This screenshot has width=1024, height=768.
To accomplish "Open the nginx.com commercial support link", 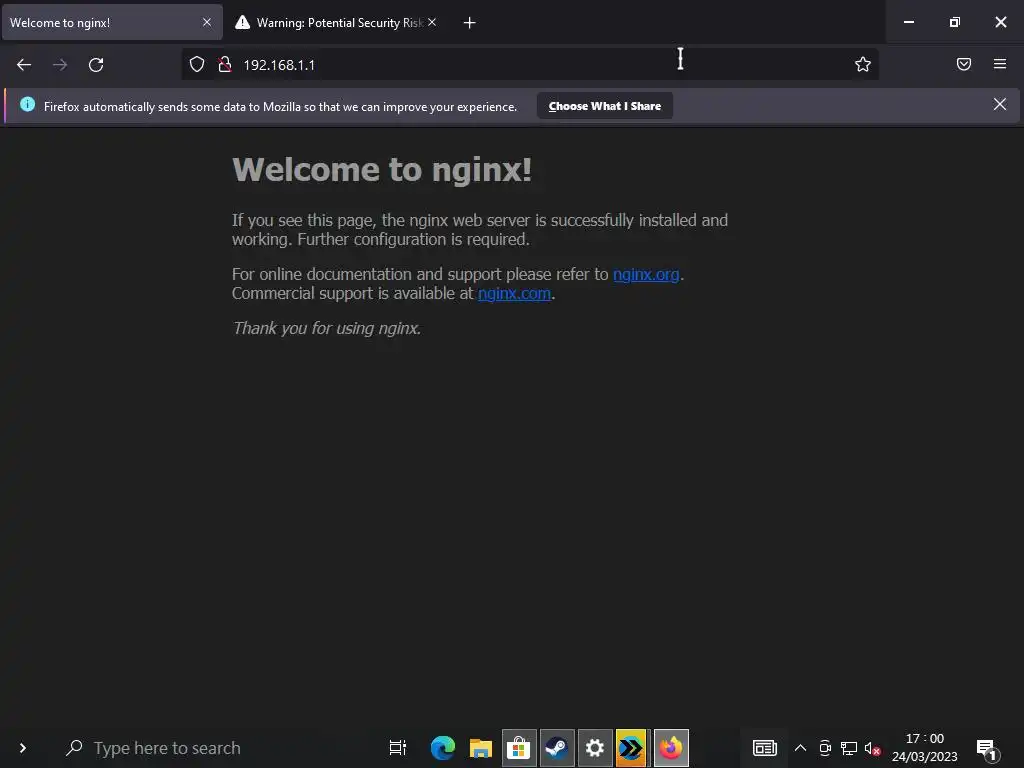I will 514,294.
